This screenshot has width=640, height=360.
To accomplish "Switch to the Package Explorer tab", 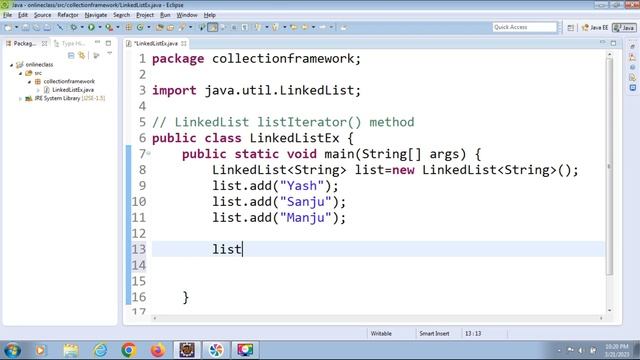I will [24, 43].
